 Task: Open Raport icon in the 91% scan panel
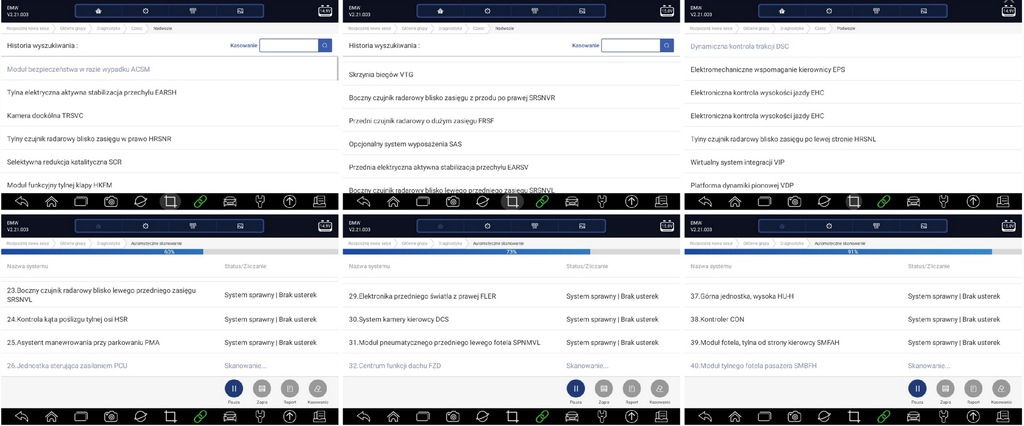(974, 389)
